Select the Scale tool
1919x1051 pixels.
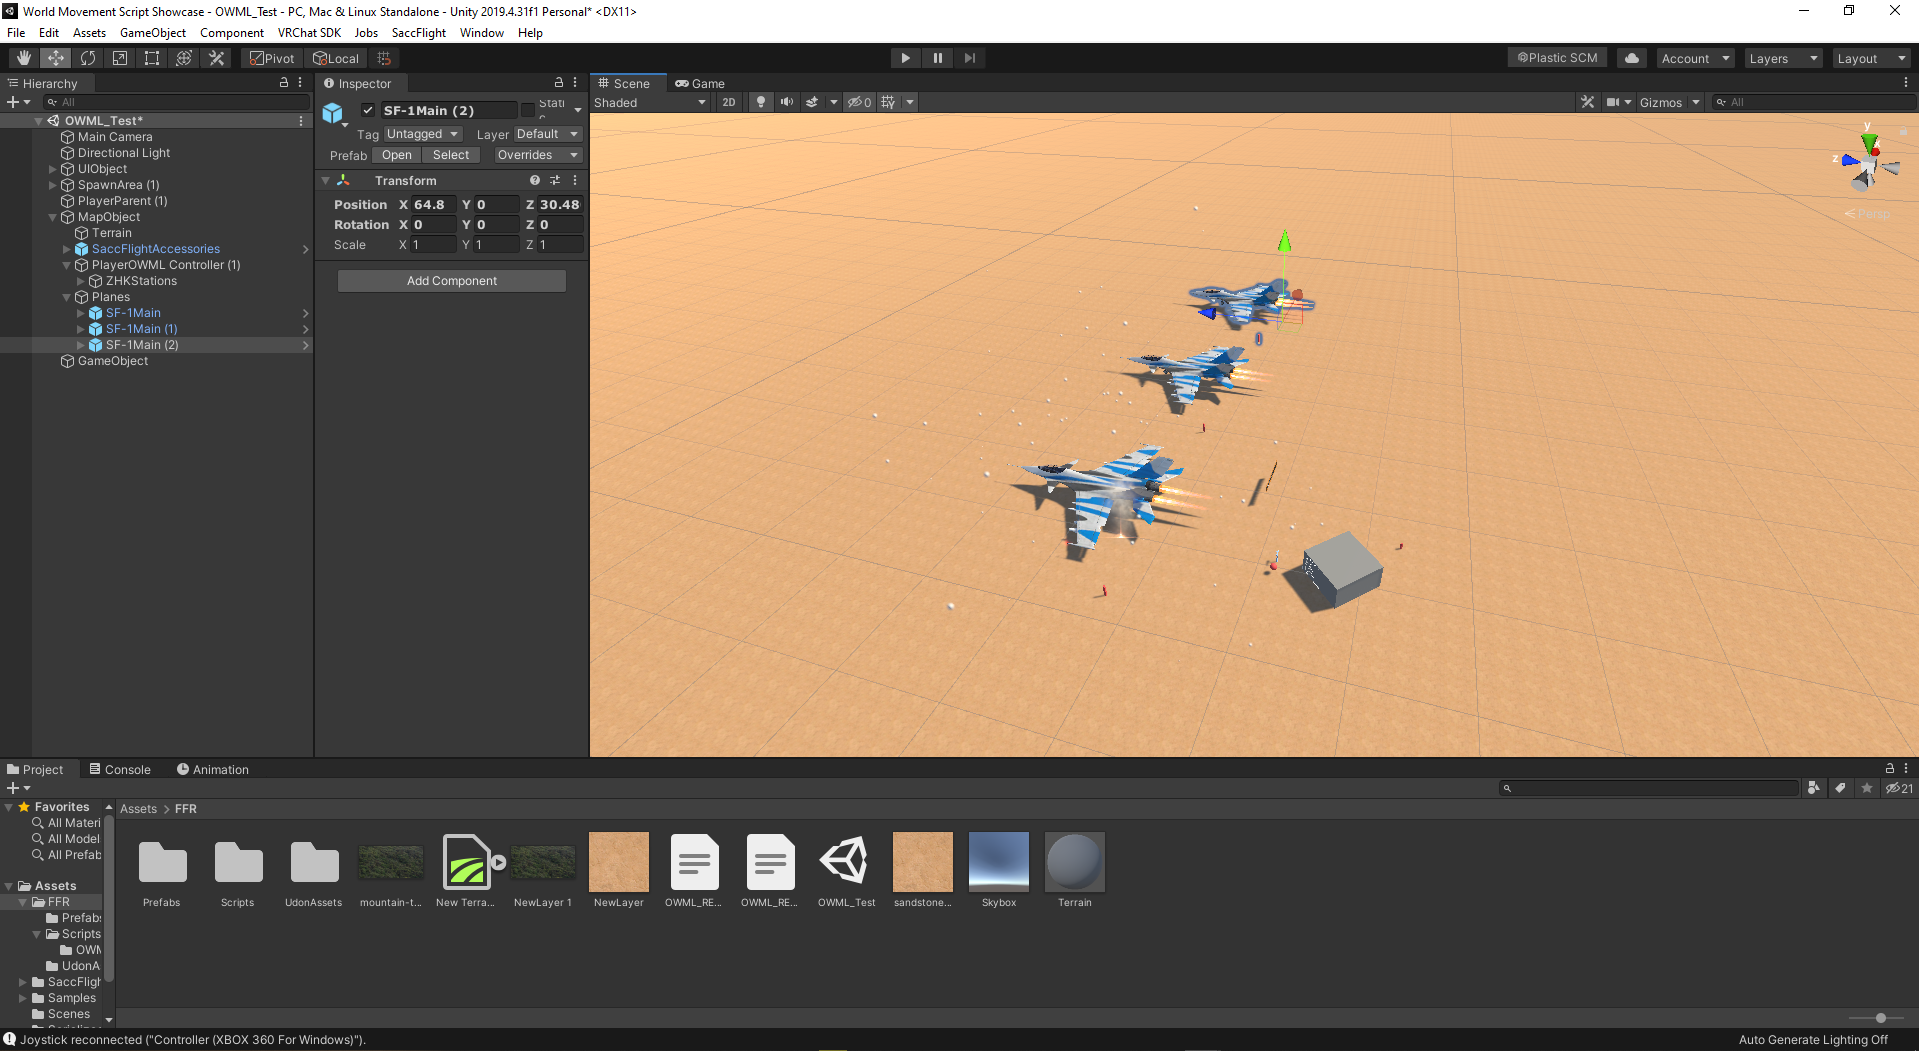120,58
